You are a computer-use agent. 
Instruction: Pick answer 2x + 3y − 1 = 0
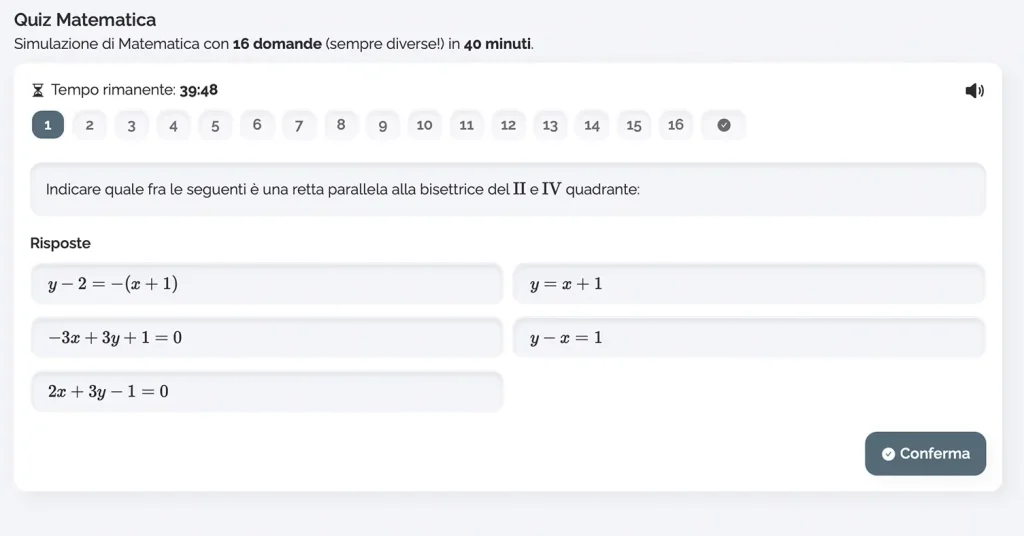tap(266, 392)
